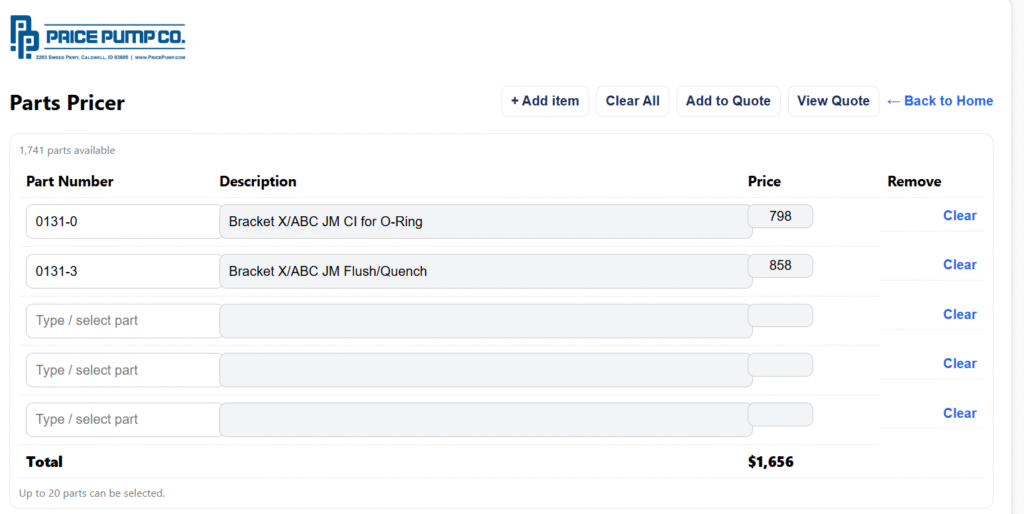Click Clear on the fifth row
Screen dimensions: 1024x514
pyautogui.click(x=959, y=413)
